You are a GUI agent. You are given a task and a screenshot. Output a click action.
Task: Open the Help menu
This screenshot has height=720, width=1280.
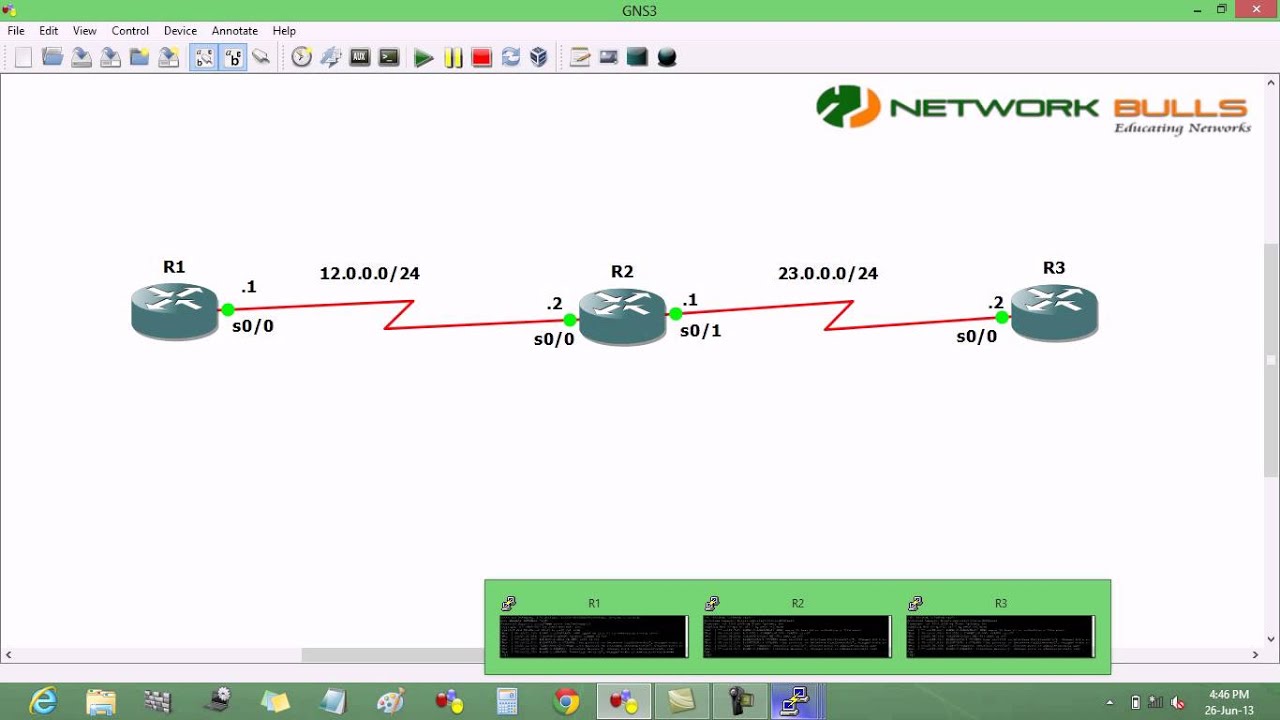coord(284,31)
